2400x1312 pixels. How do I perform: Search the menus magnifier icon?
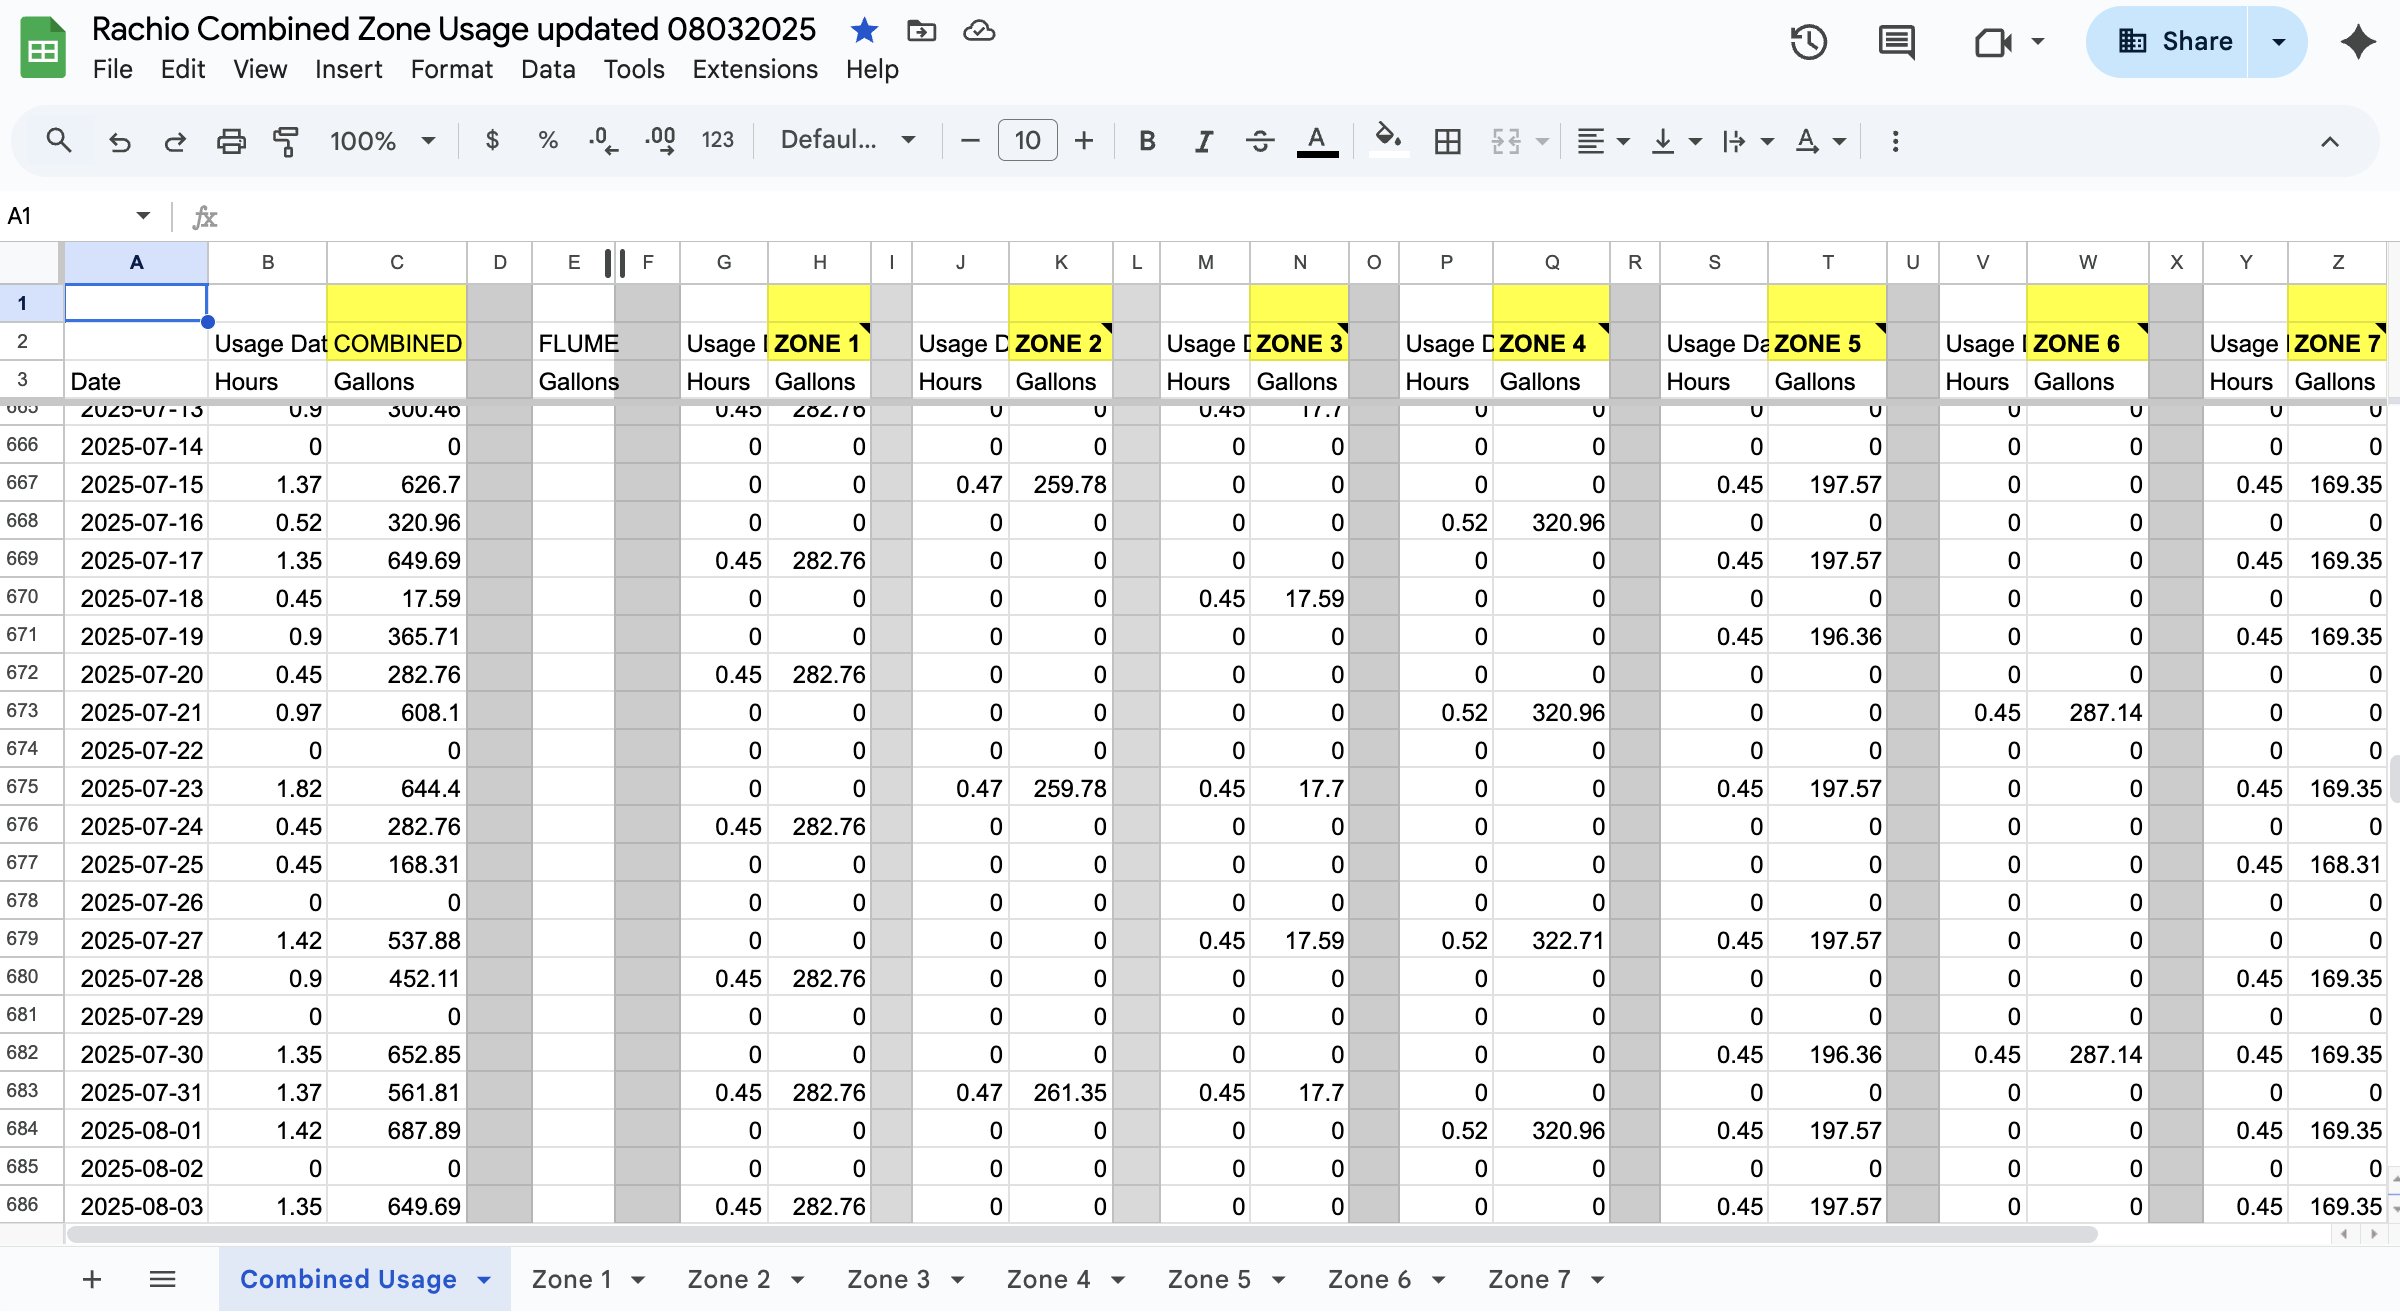[x=59, y=141]
